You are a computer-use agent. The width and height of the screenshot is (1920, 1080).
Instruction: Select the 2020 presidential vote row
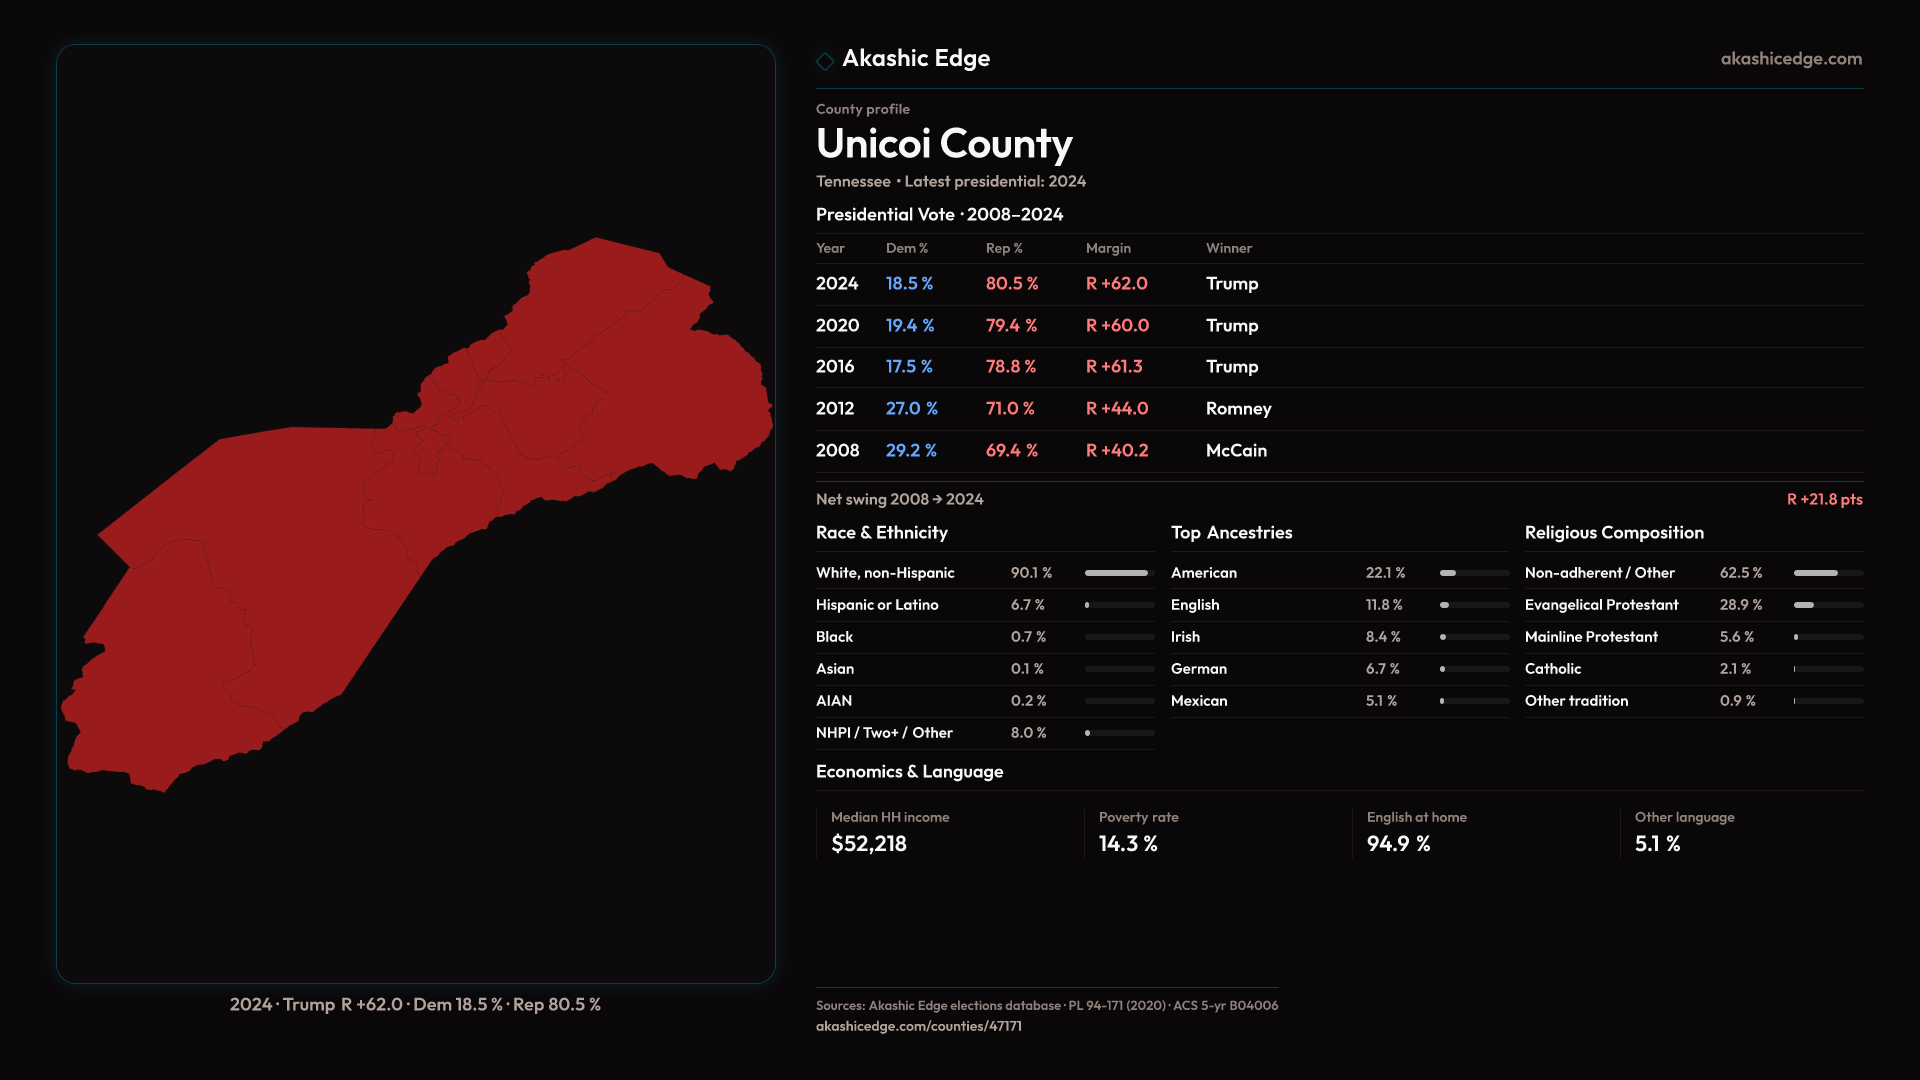point(837,326)
